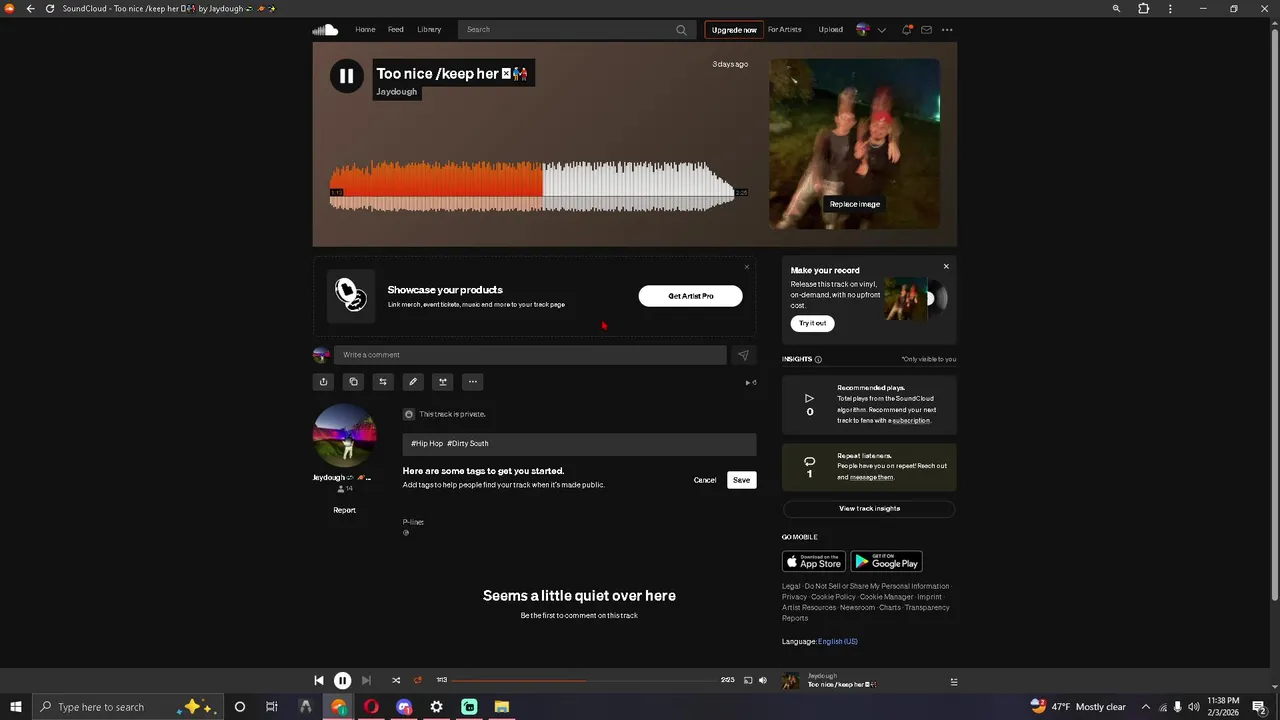Viewport: 1280px width, 720px height.
Task: Open the Upload page
Action: coord(831,30)
